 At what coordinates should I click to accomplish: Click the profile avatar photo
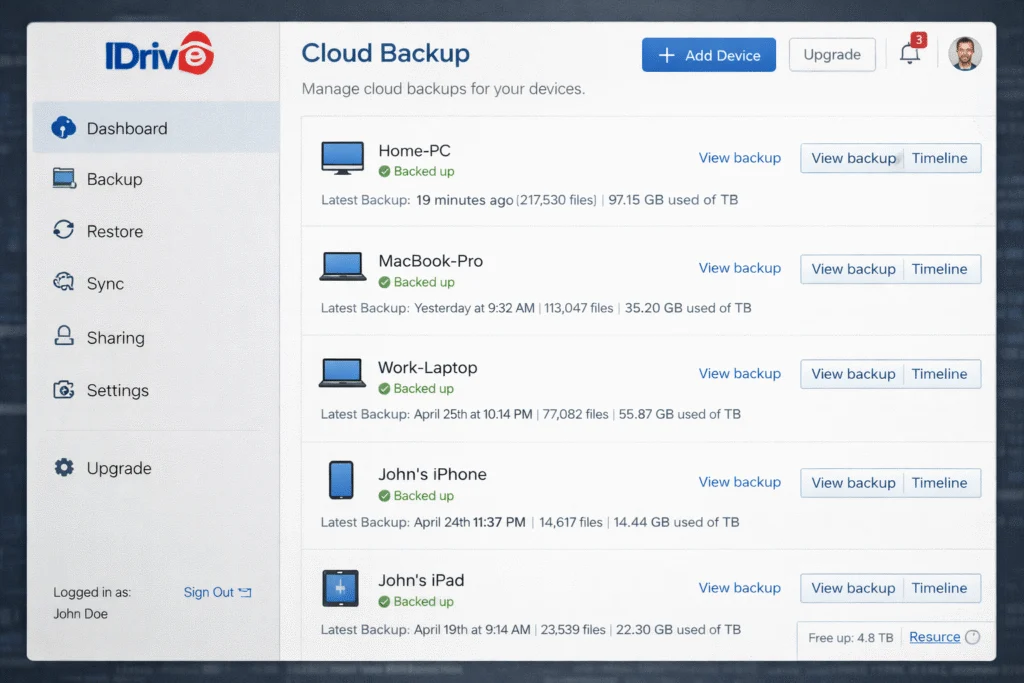point(964,54)
